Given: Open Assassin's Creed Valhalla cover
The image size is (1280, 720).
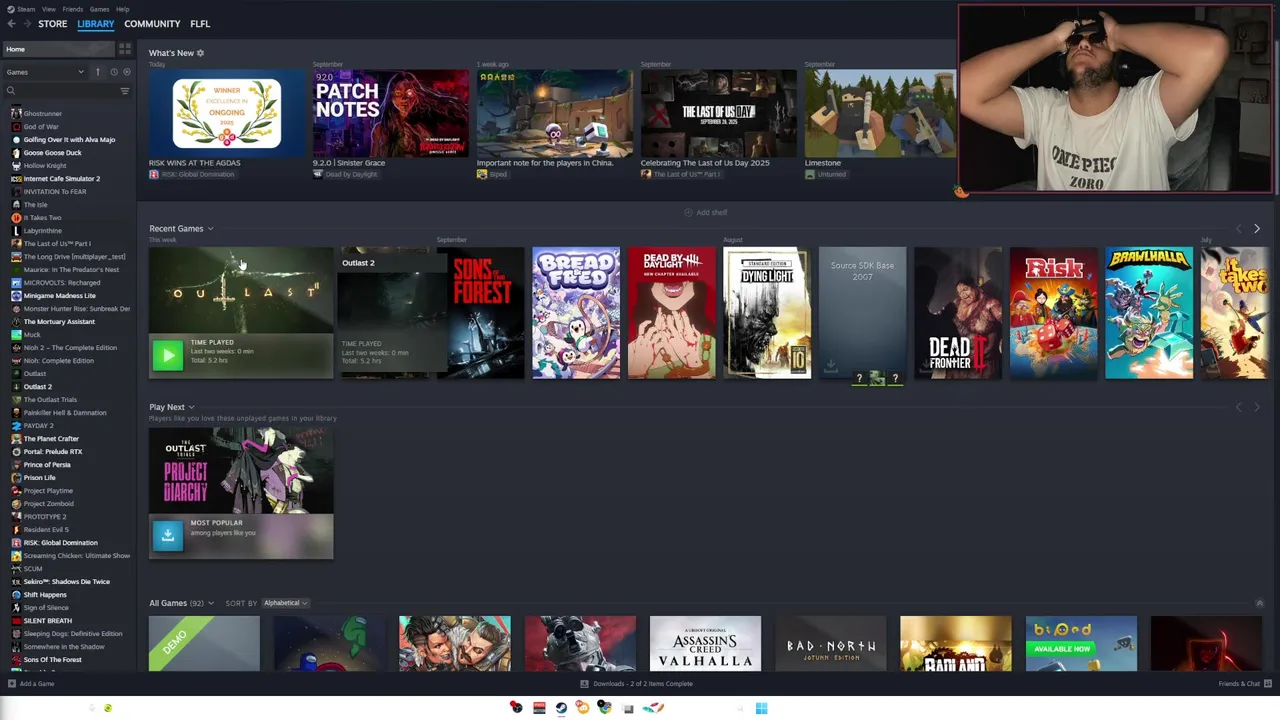Looking at the screenshot, I should coord(705,644).
